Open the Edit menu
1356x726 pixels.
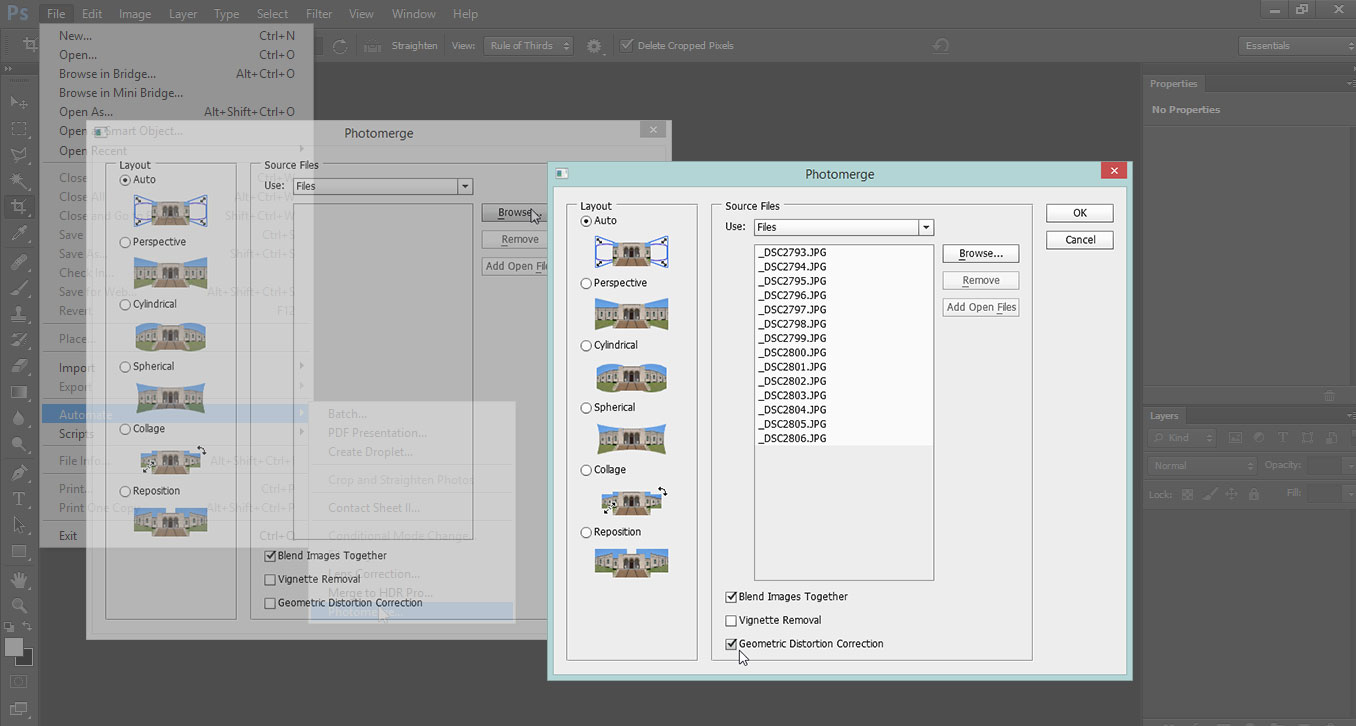coord(92,14)
